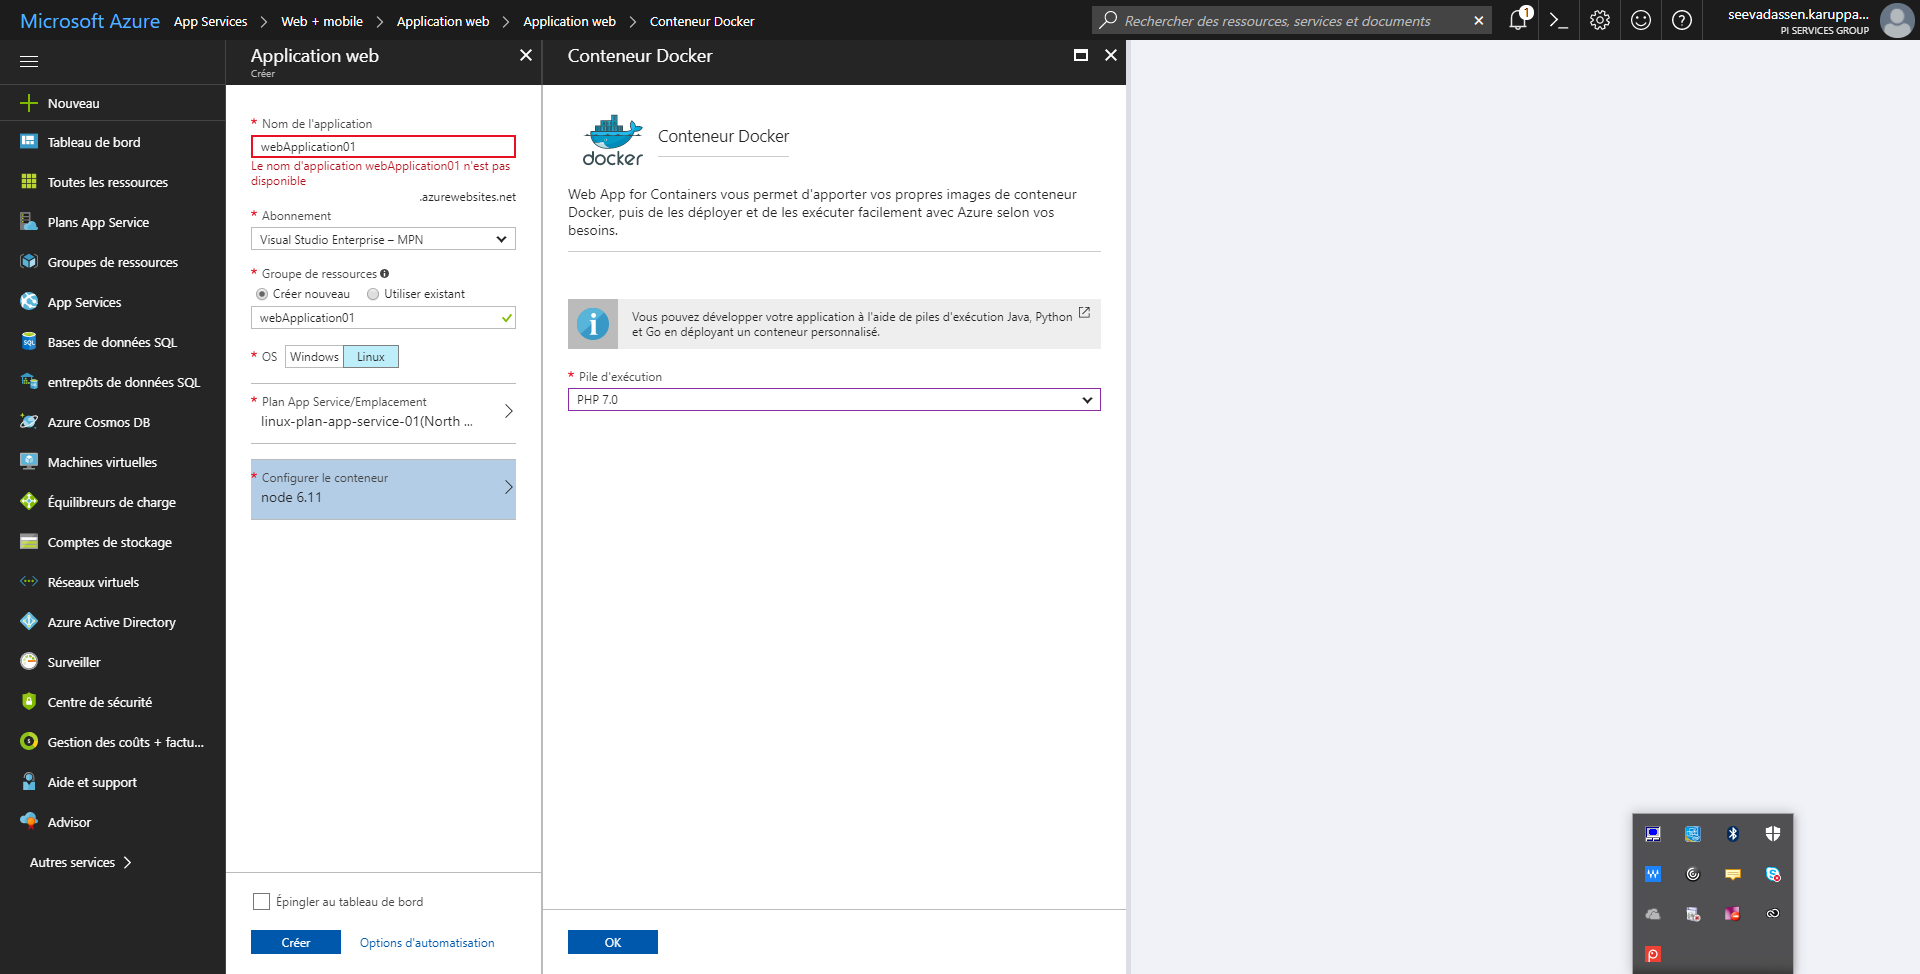Viewport: 1920px width, 974px height.
Task: Click the Machines virtuelles icon
Action: 29,462
